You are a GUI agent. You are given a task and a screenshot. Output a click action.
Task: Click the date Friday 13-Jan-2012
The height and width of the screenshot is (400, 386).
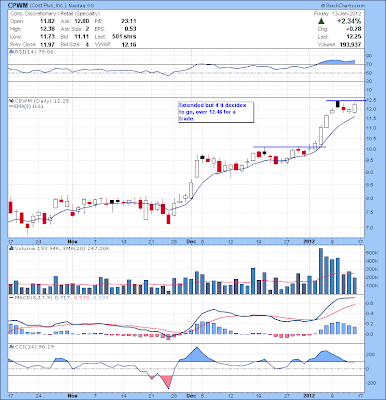(337, 14)
